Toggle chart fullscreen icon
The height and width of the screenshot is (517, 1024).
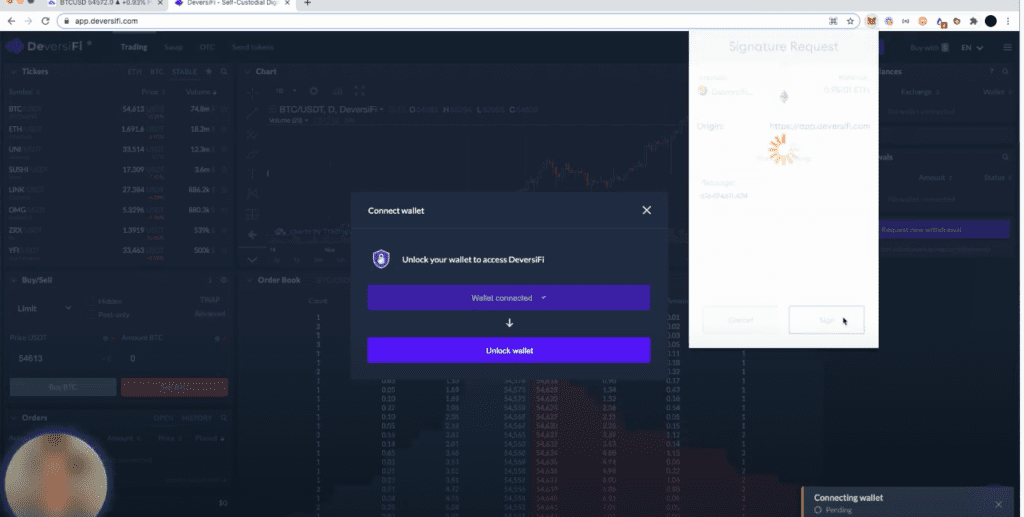[359, 91]
